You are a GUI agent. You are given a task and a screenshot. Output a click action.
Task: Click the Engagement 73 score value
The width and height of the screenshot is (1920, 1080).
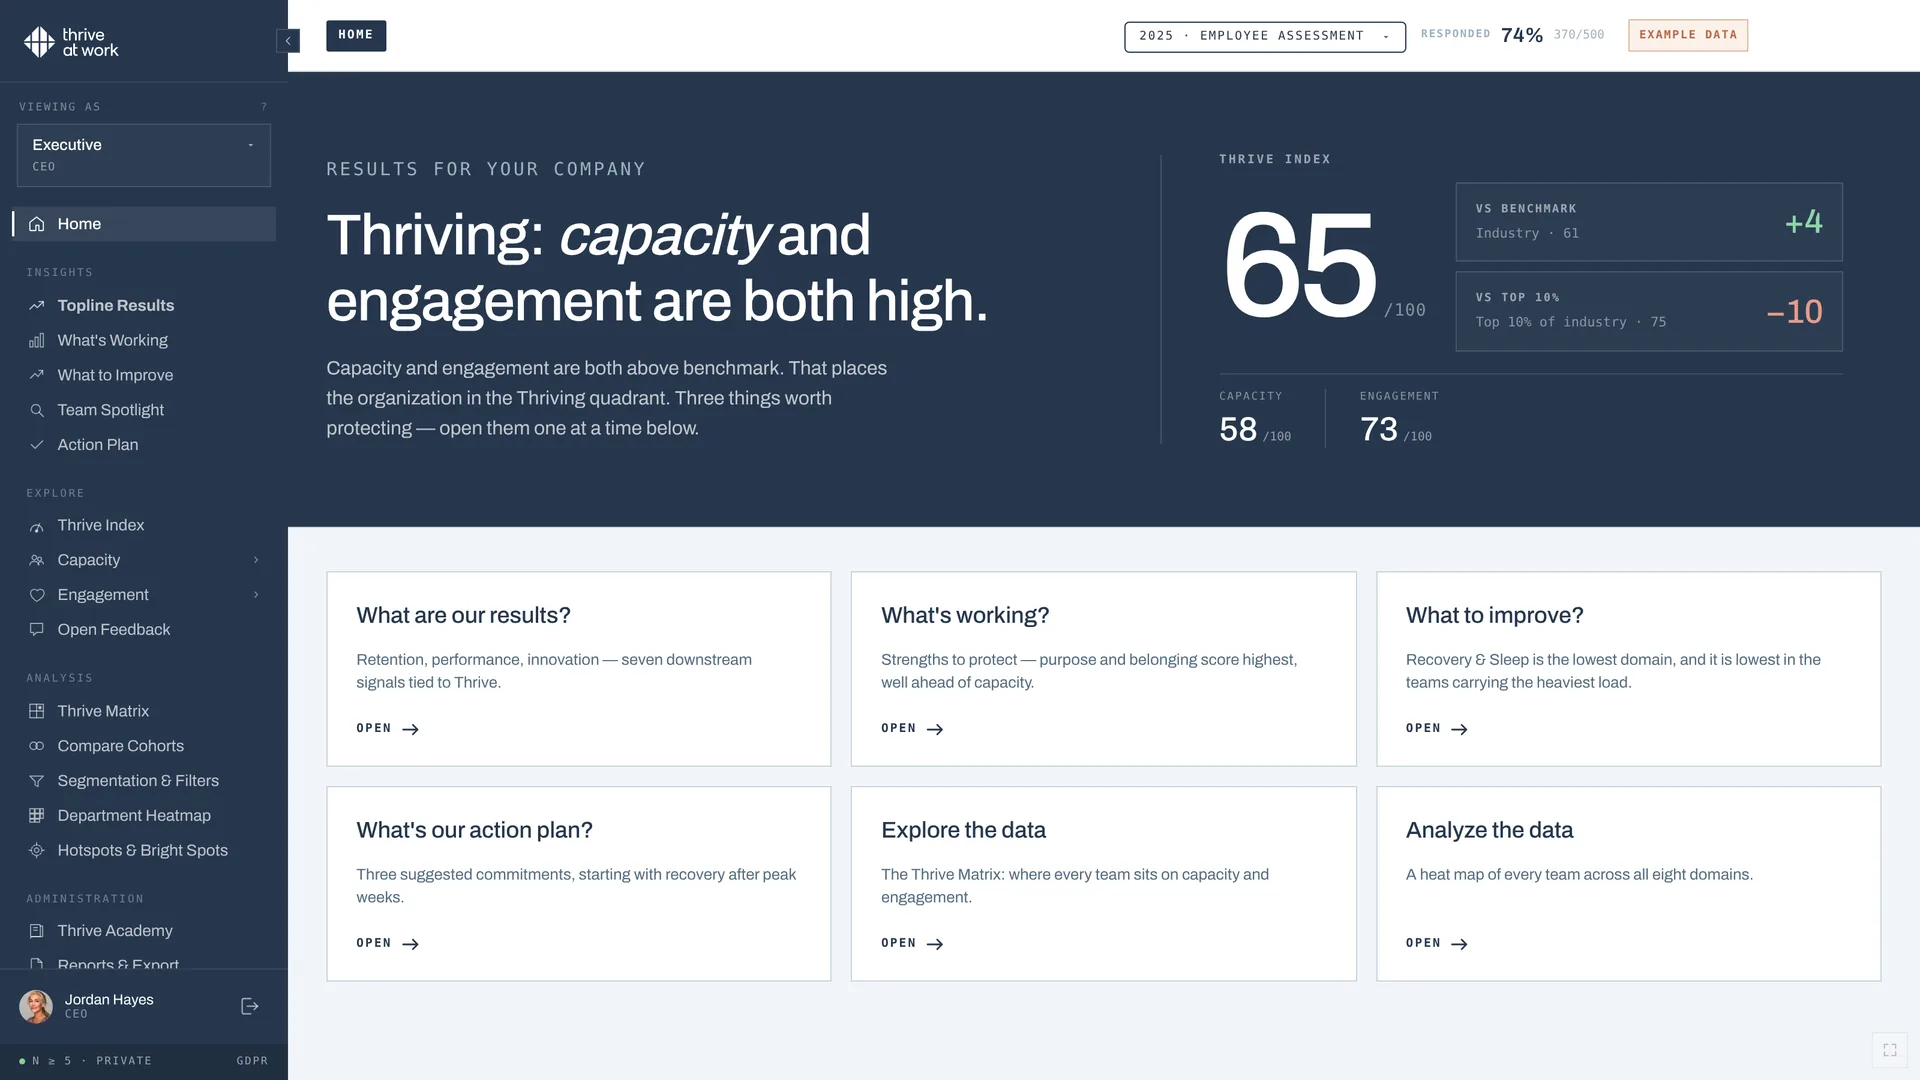coord(1379,429)
